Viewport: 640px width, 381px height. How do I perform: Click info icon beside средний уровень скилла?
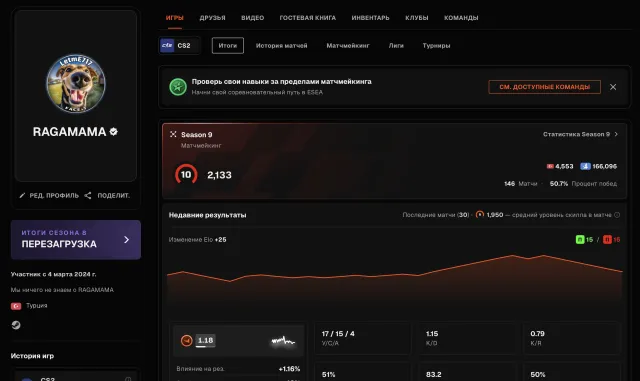click(x=617, y=215)
